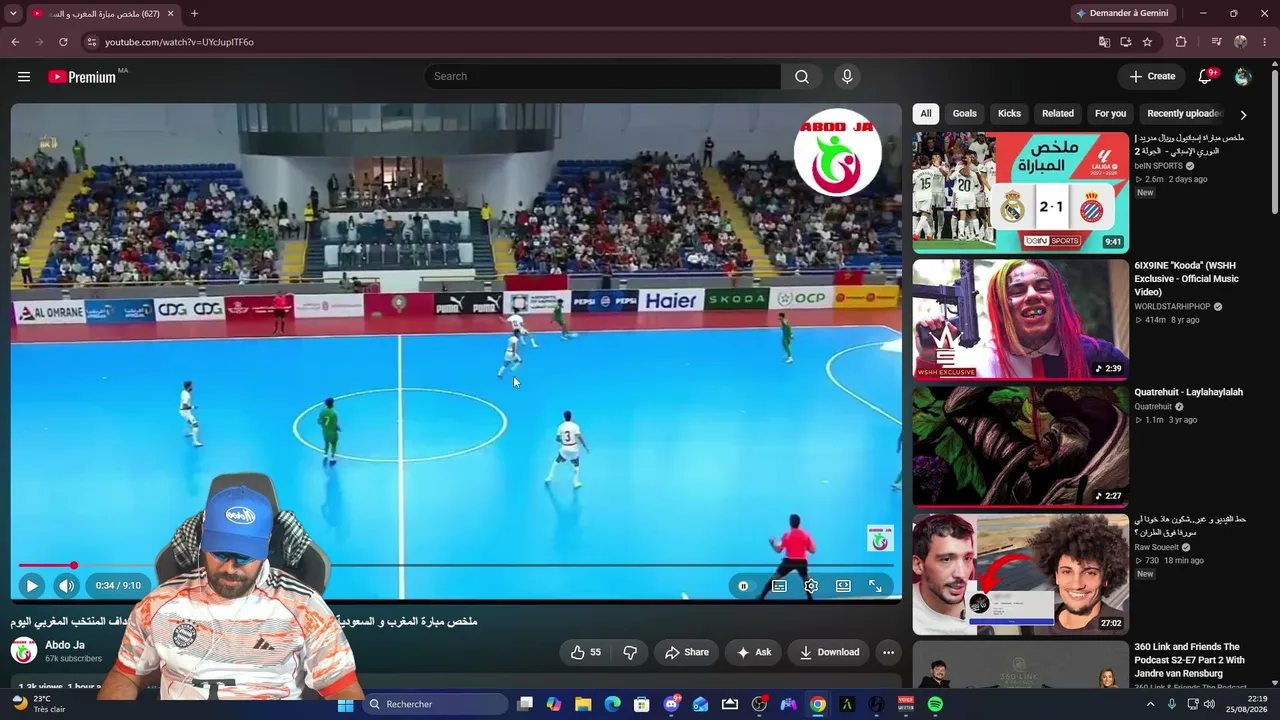1280x720 pixels.
Task: Open YouTube notifications bell
Action: [x=1206, y=77]
